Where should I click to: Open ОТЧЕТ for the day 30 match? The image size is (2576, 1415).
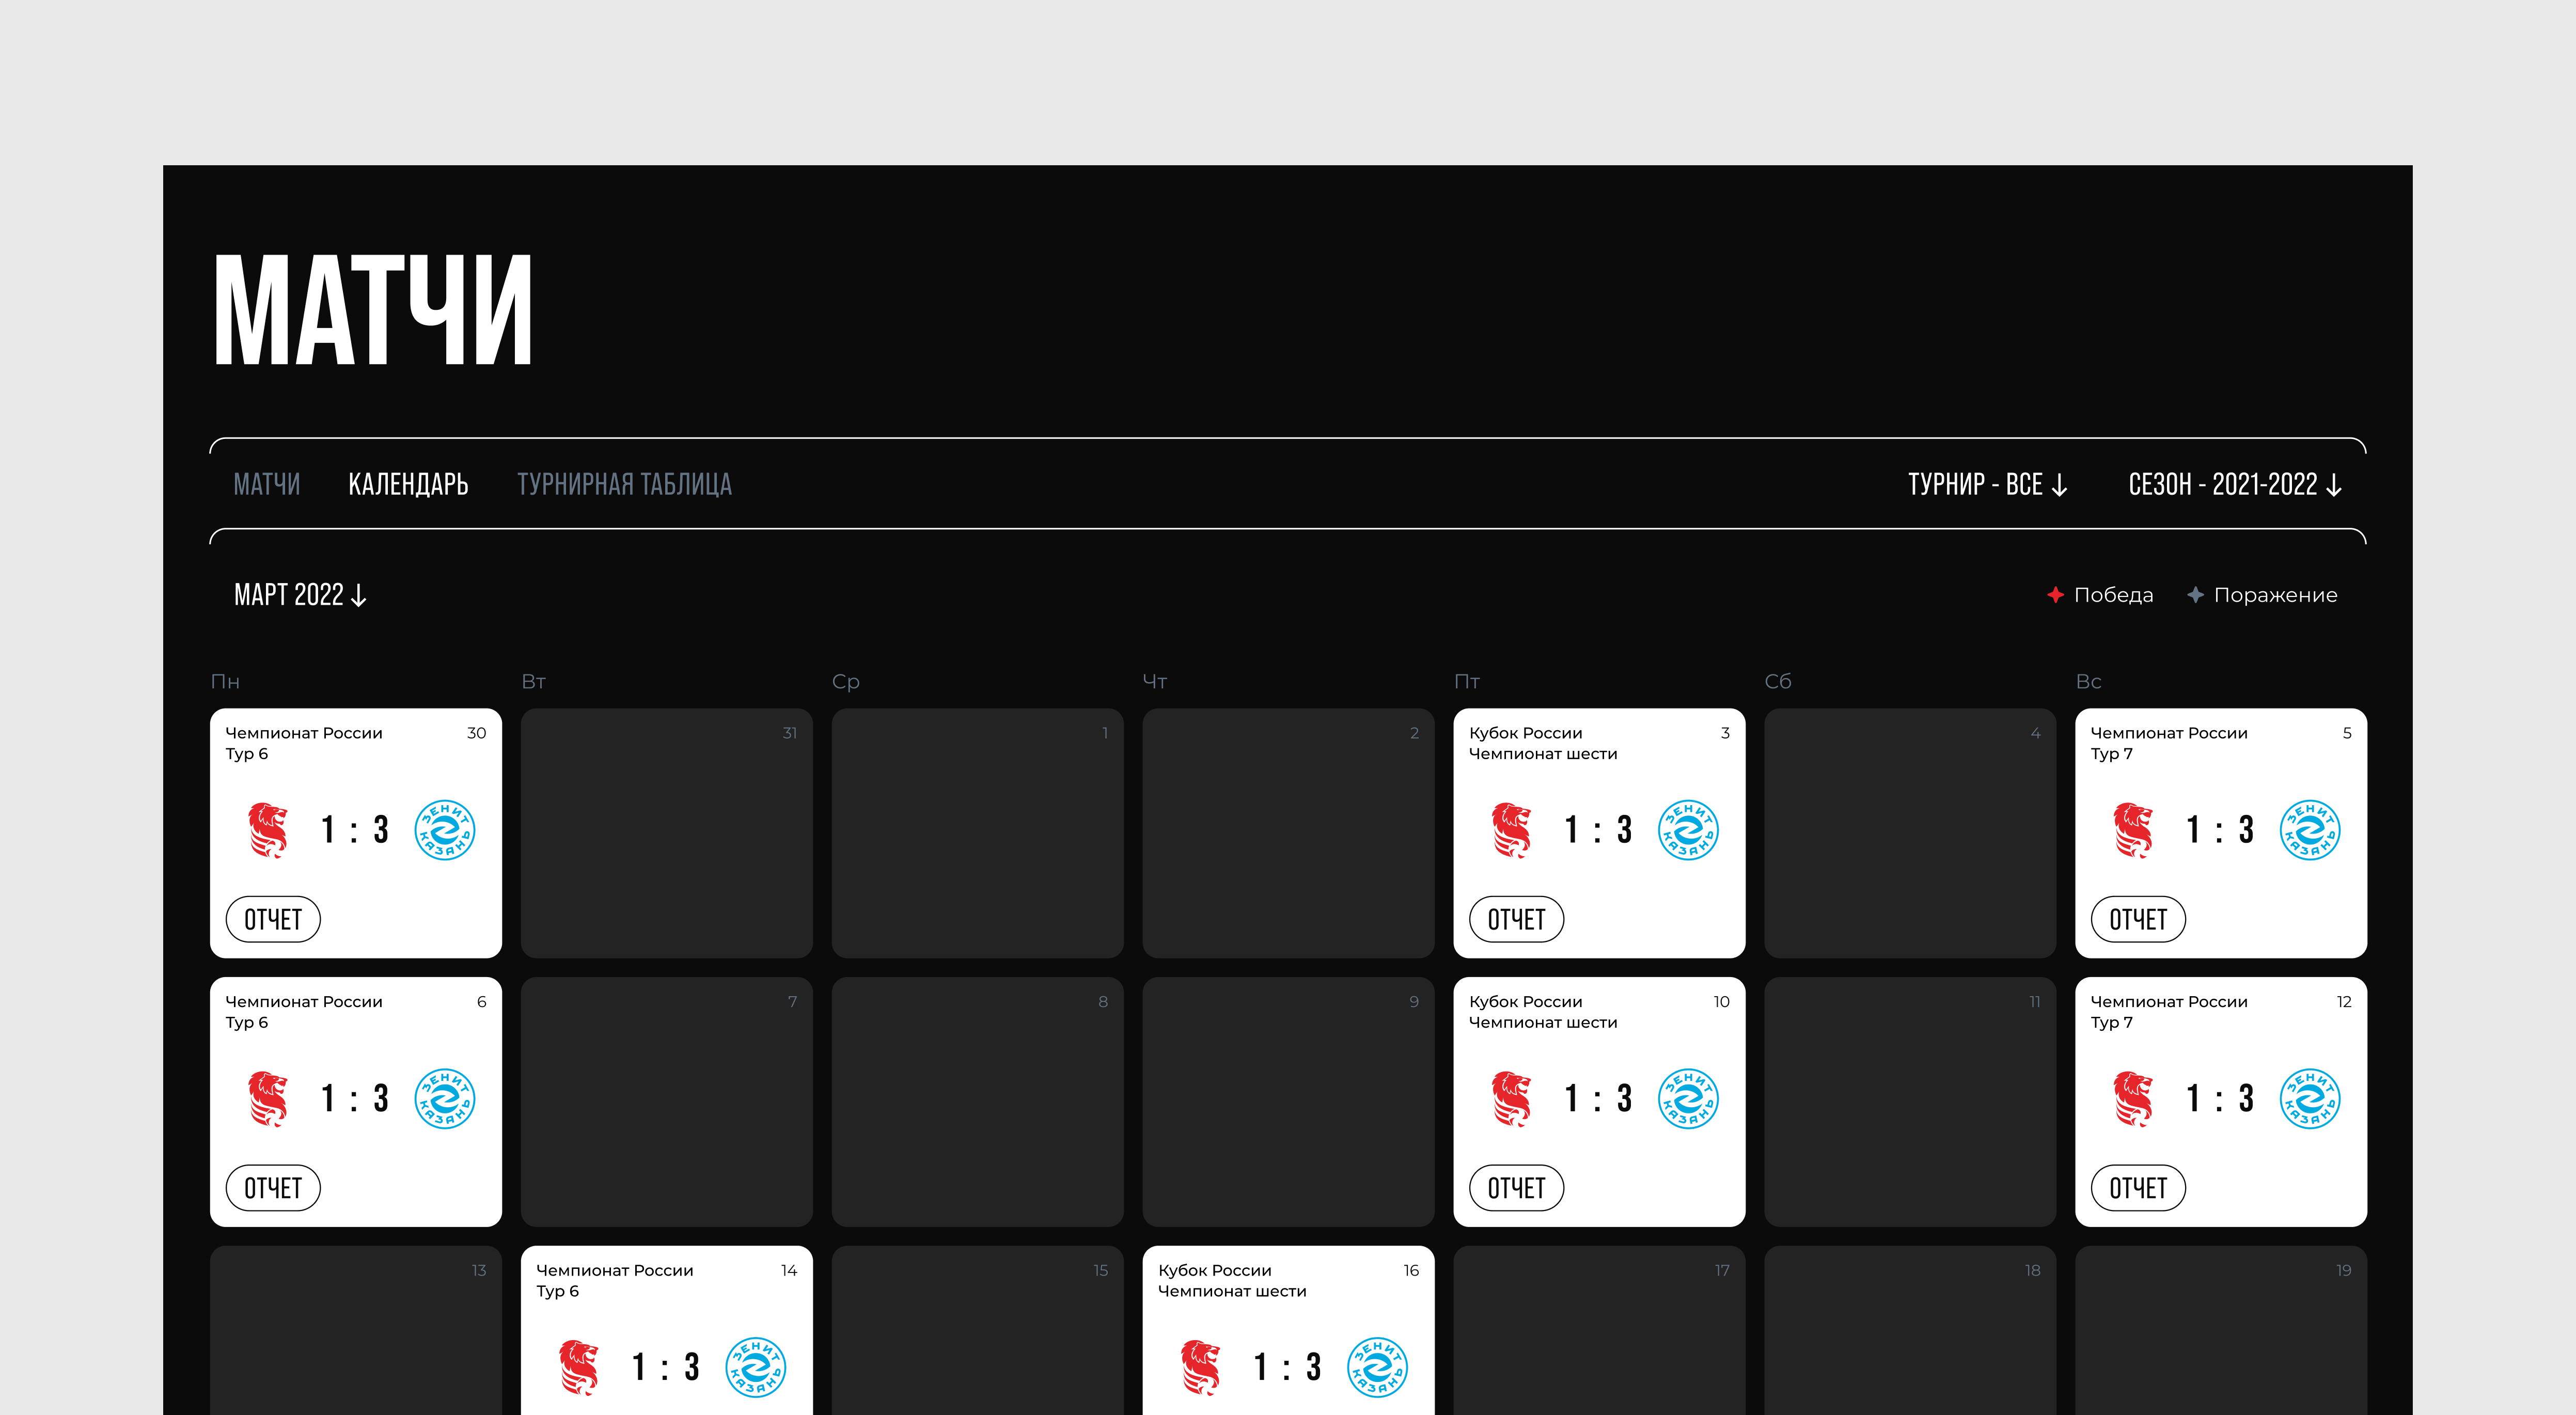273,919
